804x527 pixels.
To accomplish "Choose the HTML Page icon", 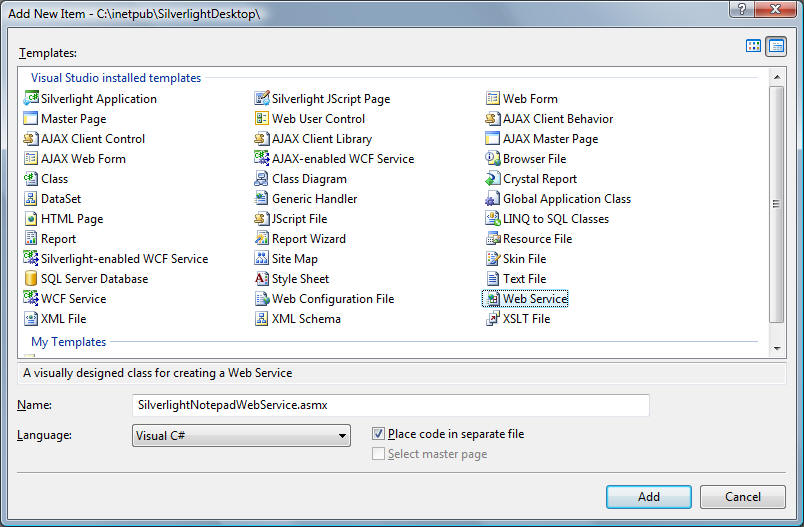I will (x=31, y=218).
